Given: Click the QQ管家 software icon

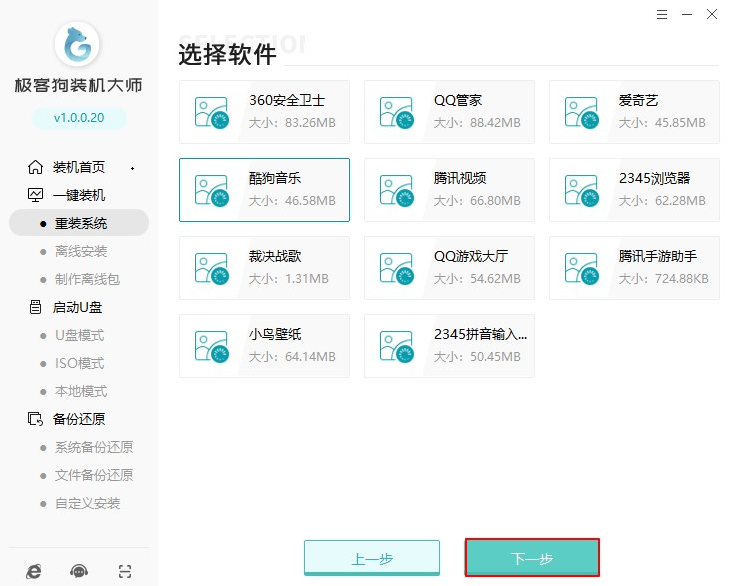Looking at the screenshot, I should click(x=397, y=112).
